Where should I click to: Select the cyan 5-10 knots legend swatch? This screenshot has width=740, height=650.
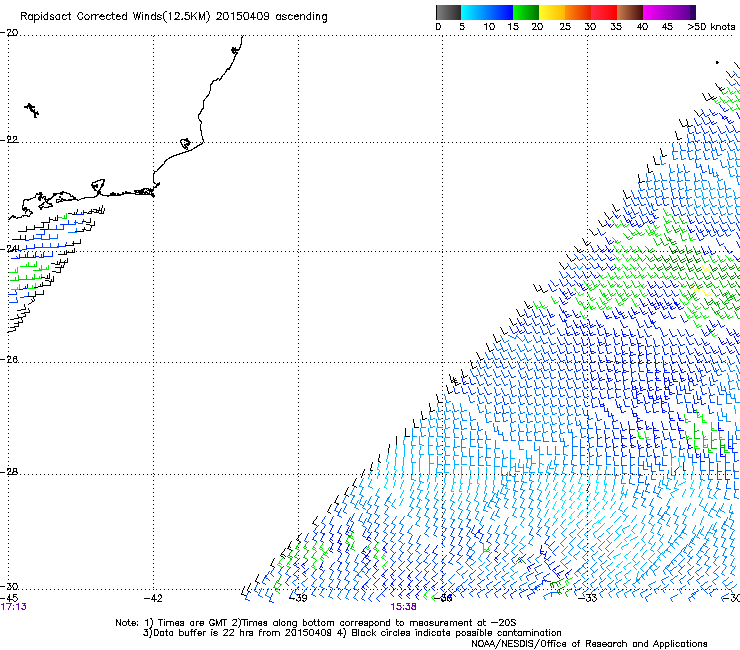tap(474, 12)
